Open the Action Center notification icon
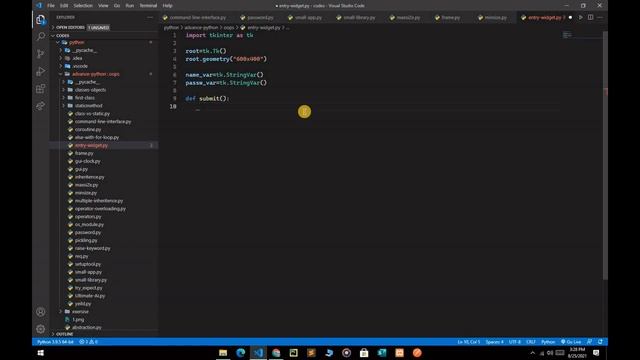Image resolution: width=640 pixels, height=360 pixels. click(x=596, y=353)
